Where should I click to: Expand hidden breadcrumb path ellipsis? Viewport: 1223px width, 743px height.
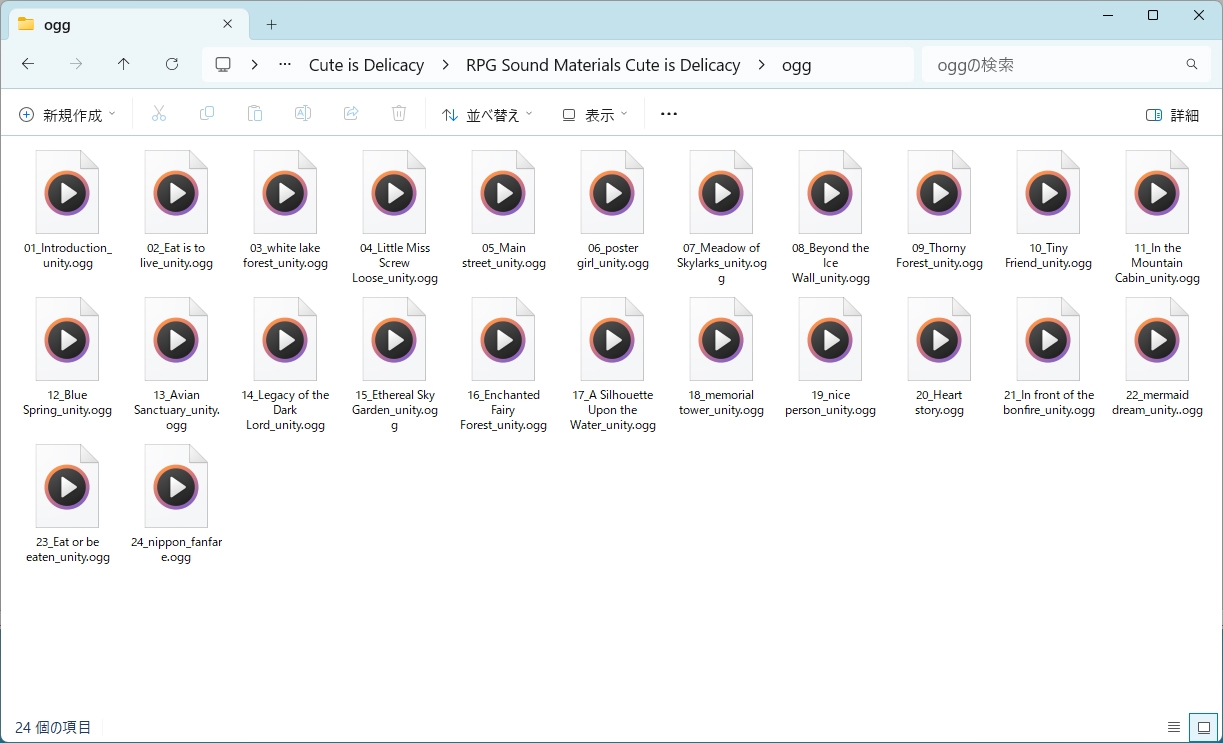286,64
